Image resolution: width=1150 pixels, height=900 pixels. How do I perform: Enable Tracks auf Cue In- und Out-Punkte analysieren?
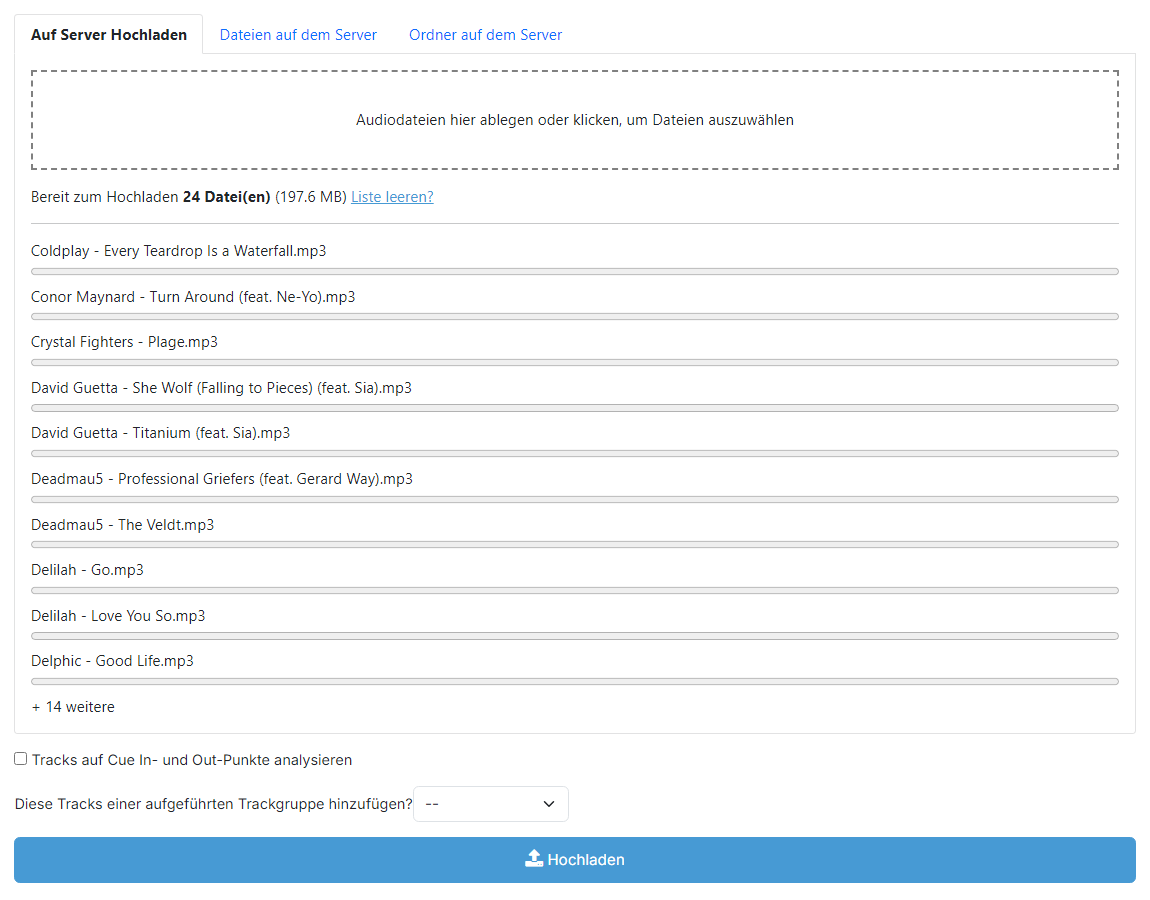click(x=21, y=759)
